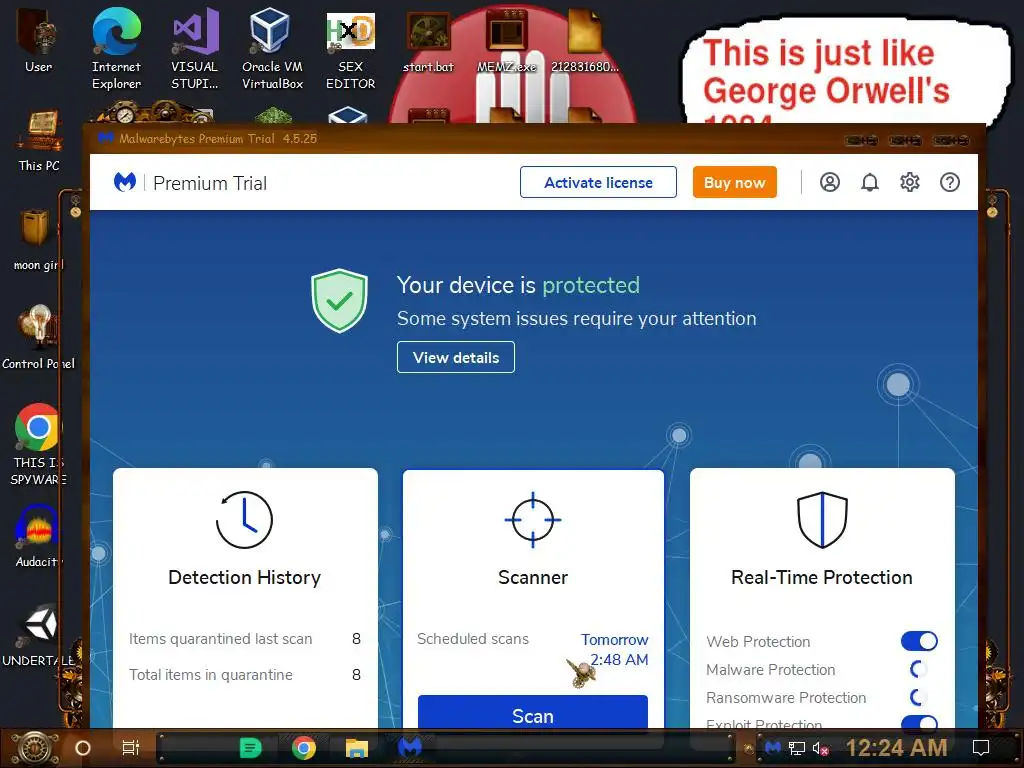
Task: Open the Real-Time Protection card title
Action: [x=822, y=577]
